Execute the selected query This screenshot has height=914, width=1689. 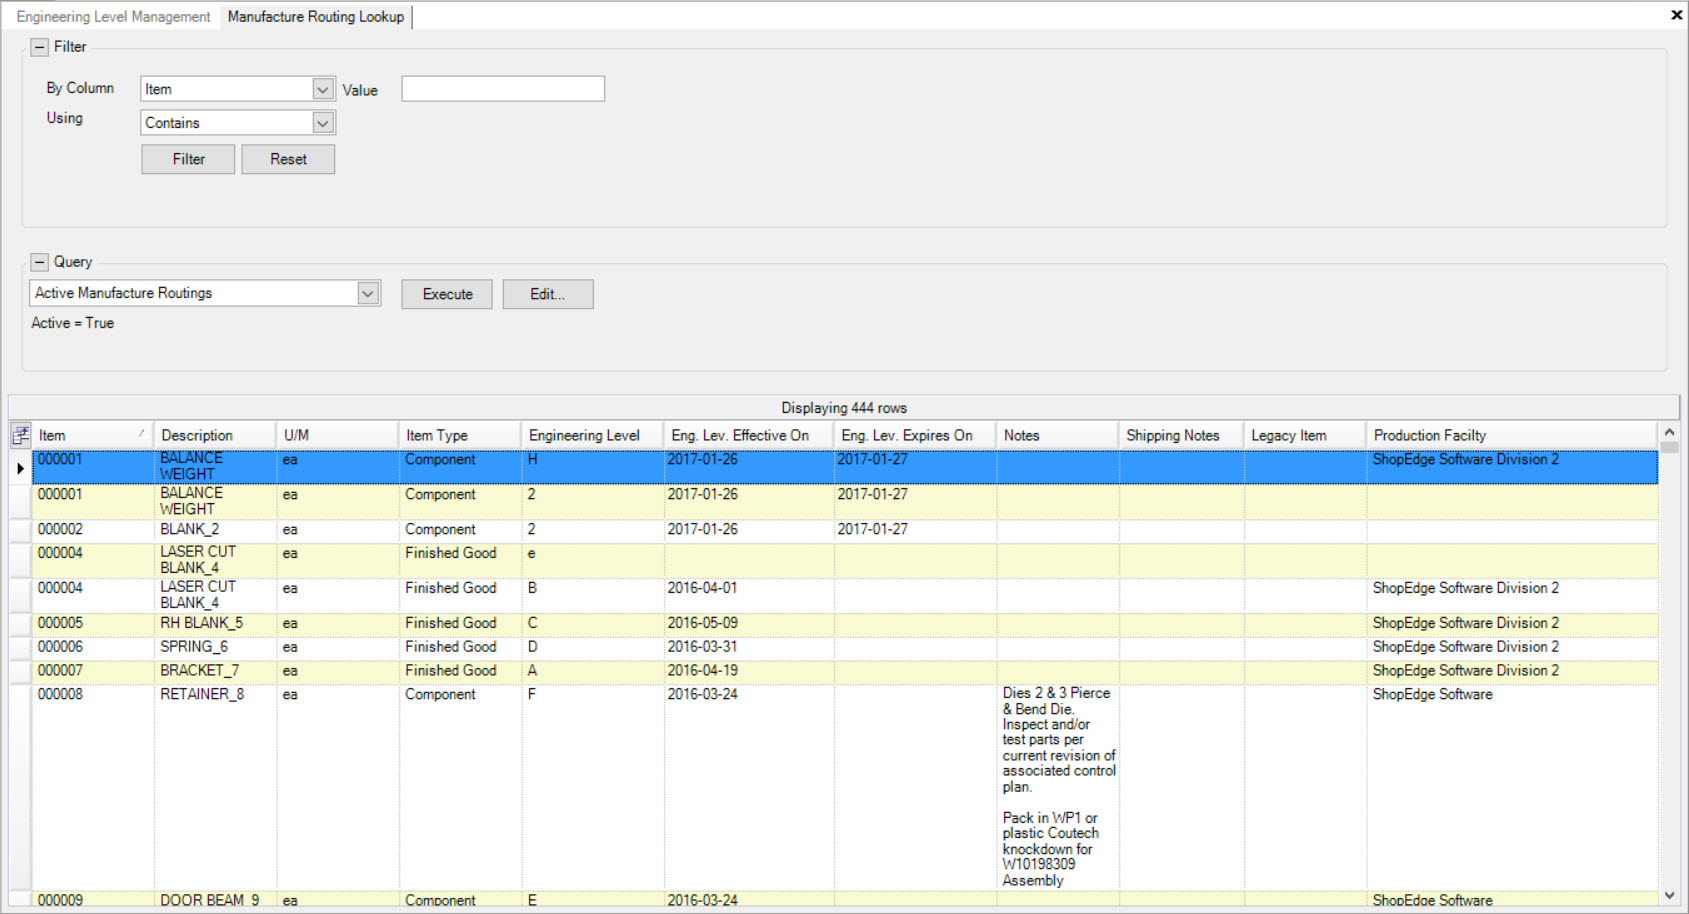(x=447, y=294)
